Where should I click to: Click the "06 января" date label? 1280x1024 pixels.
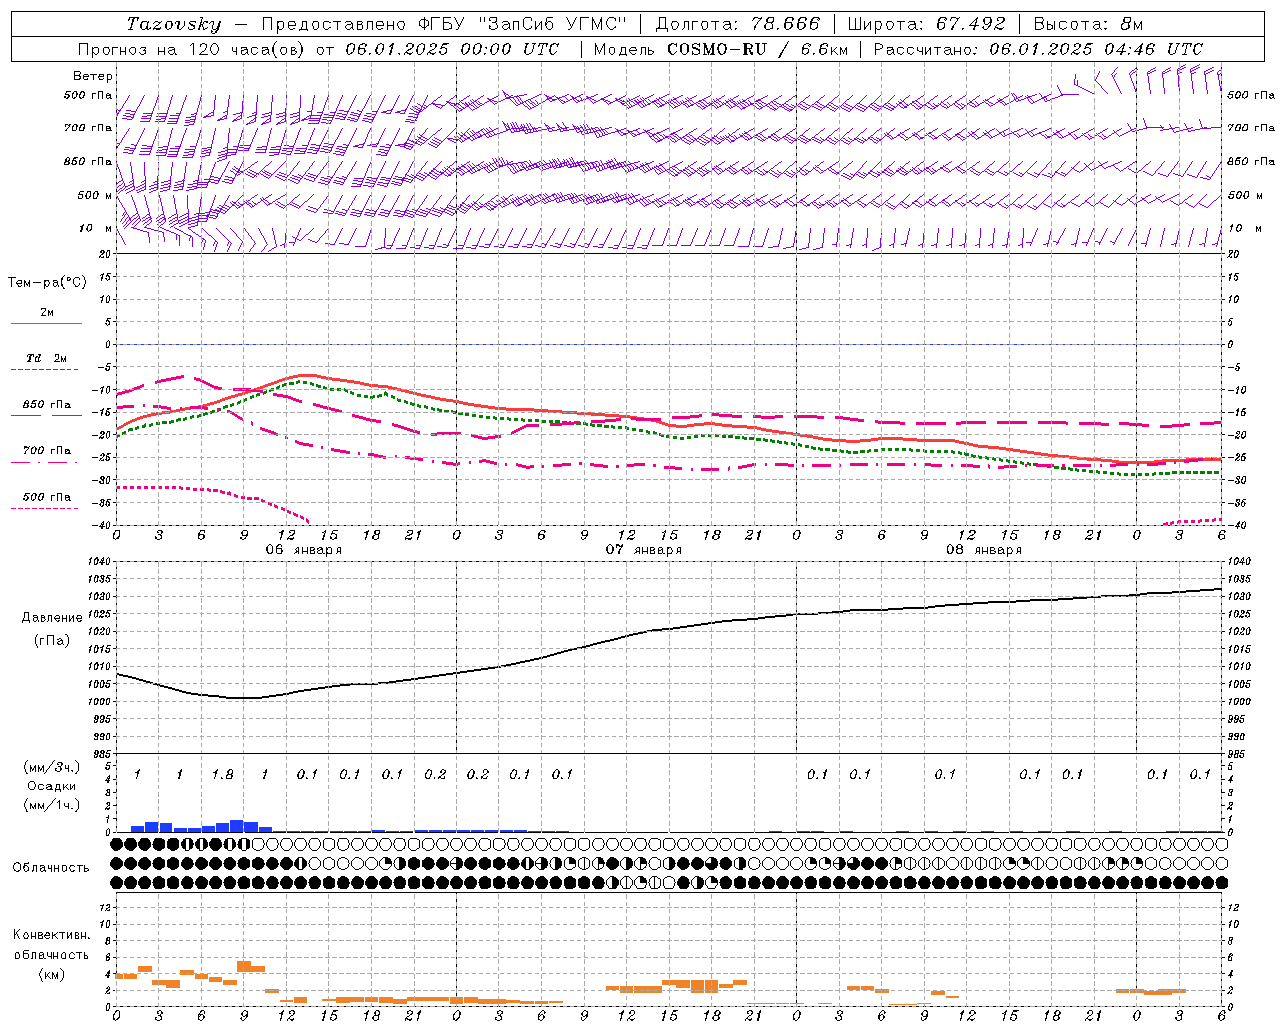[x=303, y=550]
